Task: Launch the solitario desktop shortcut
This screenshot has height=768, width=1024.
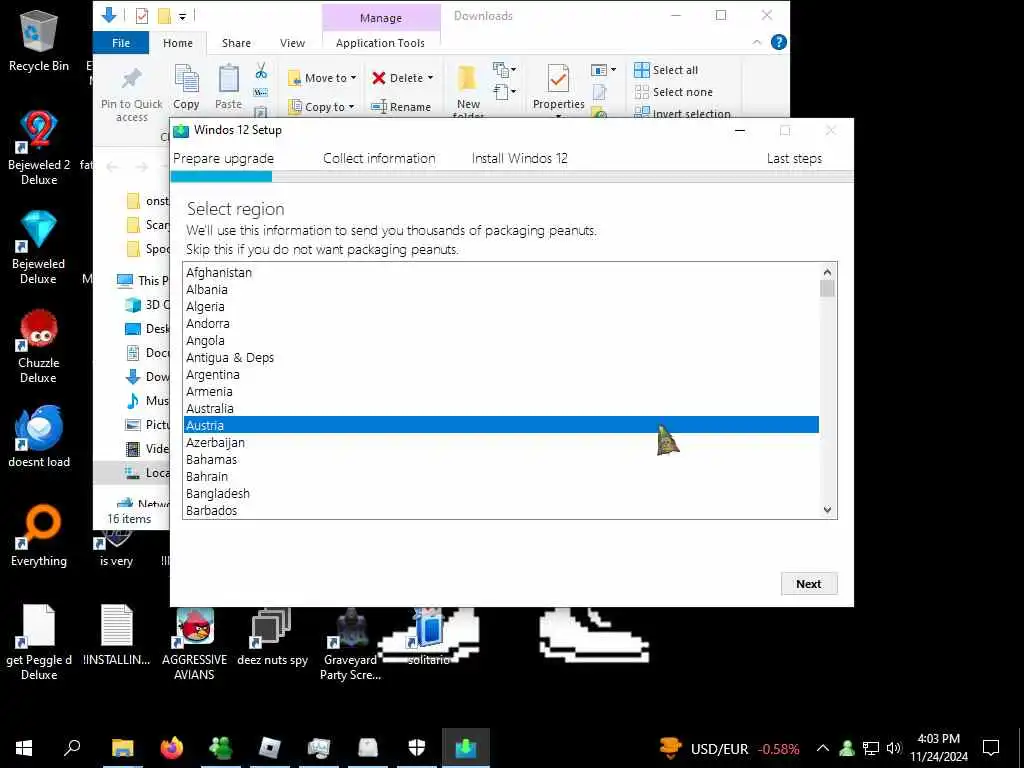Action: tap(429, 636)
